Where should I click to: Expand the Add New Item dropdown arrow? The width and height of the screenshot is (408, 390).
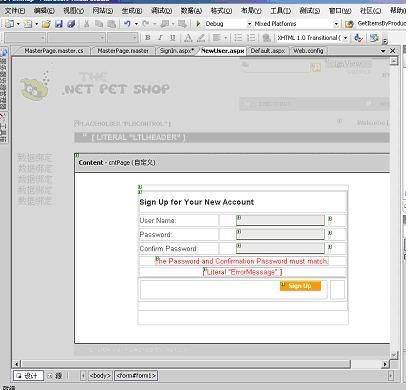pyautogui.click(x=36, y=24)
